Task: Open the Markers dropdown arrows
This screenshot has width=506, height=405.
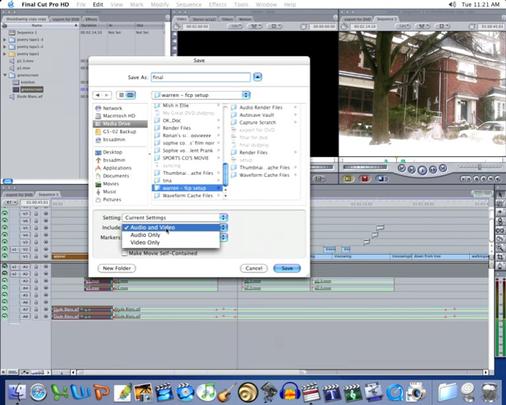Action: click(x=224, y=237)
